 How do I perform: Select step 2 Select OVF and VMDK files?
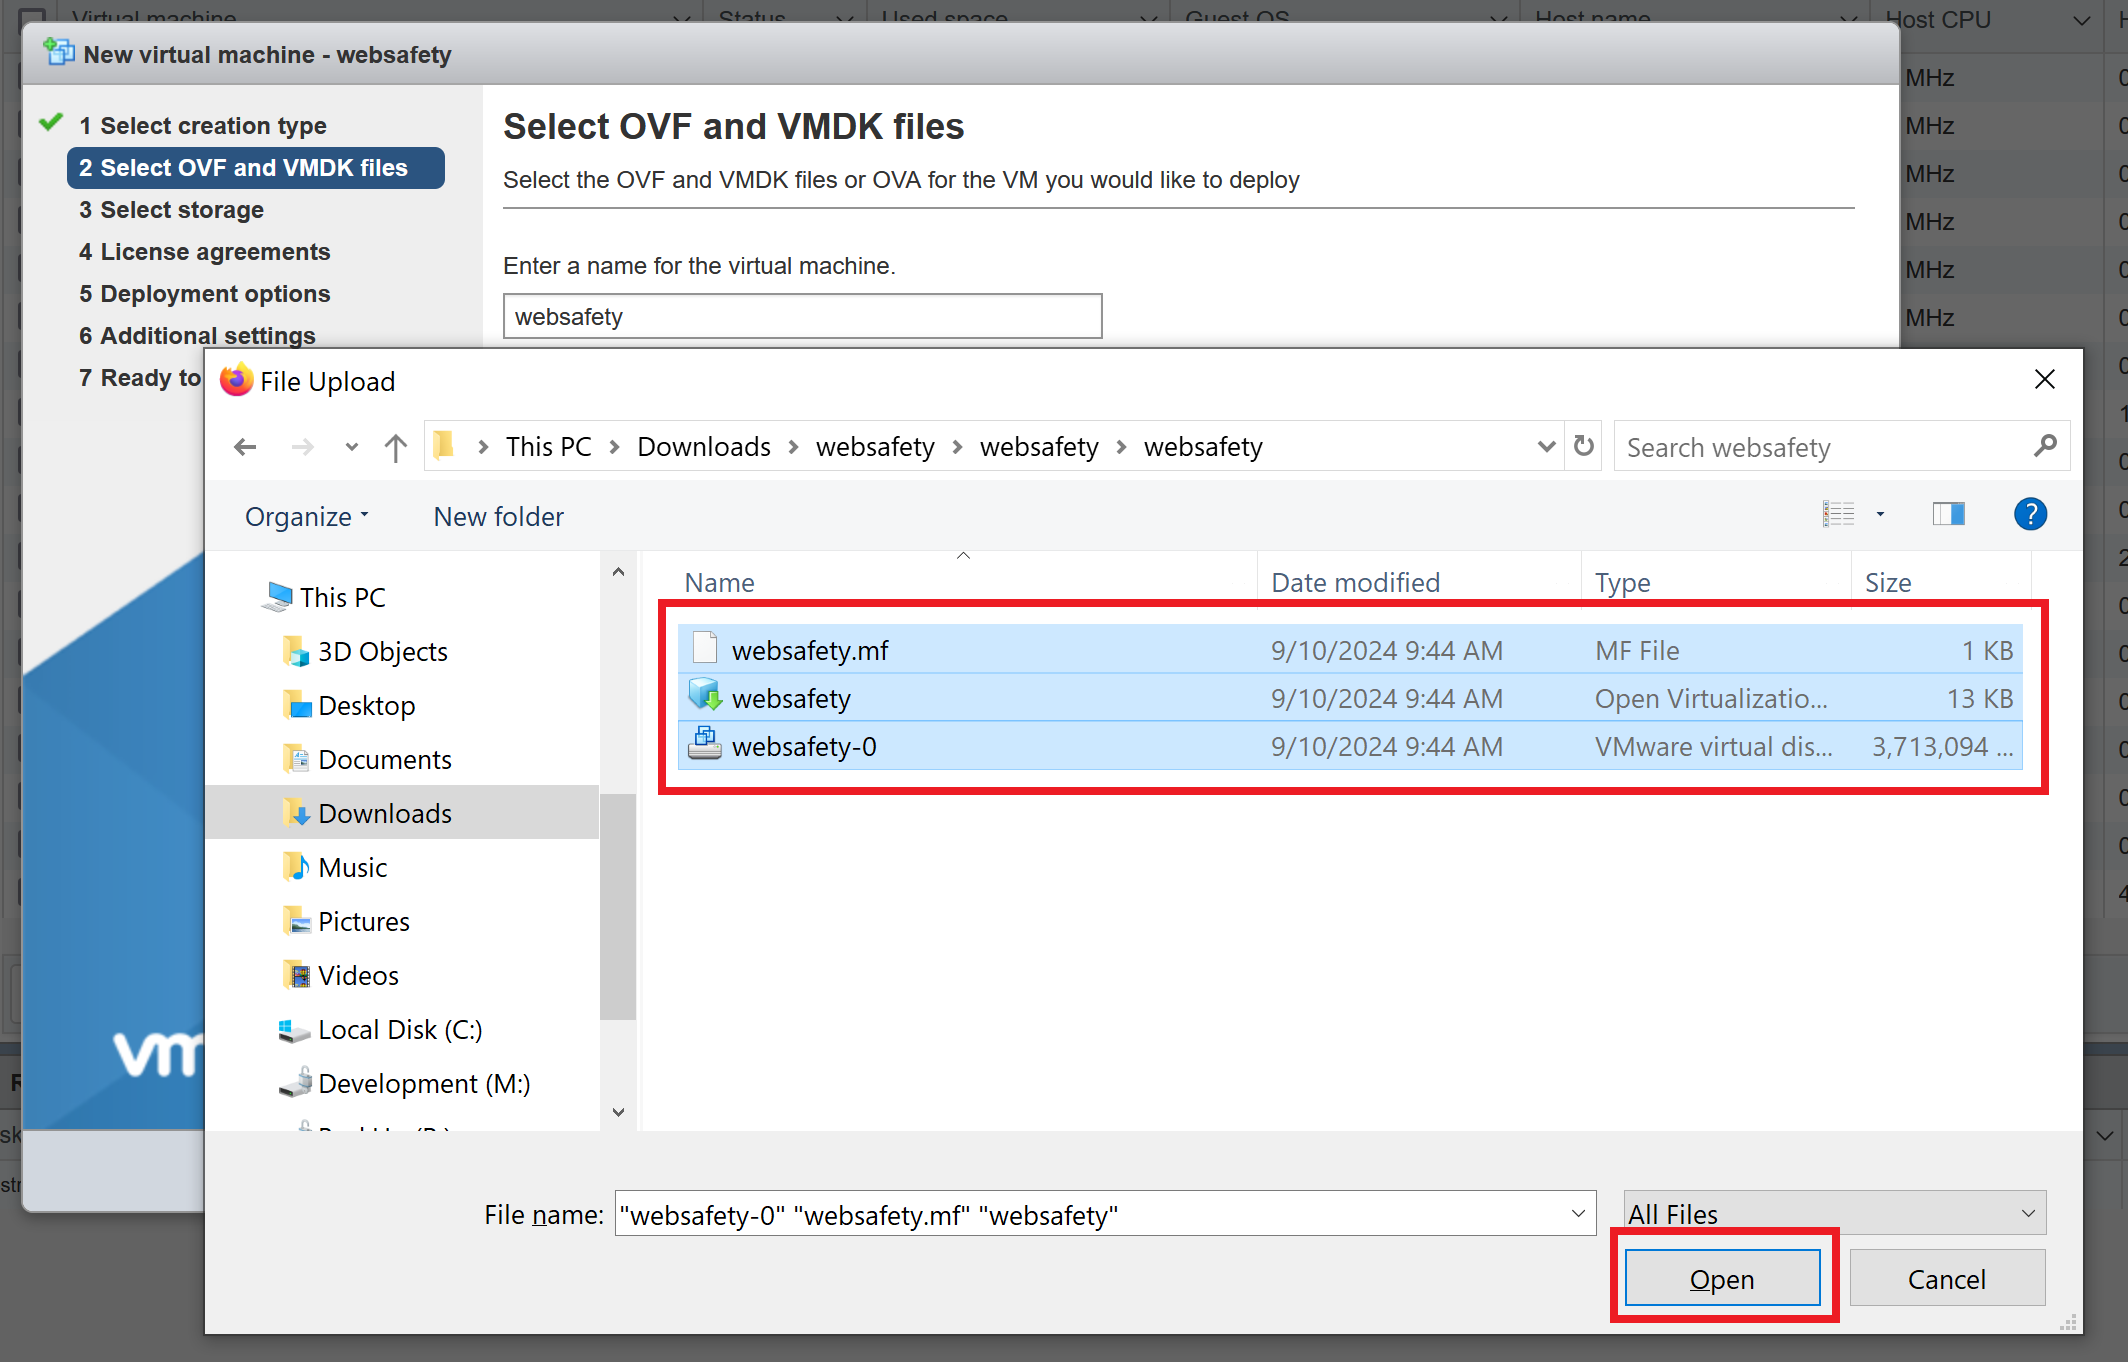(255, 167)
